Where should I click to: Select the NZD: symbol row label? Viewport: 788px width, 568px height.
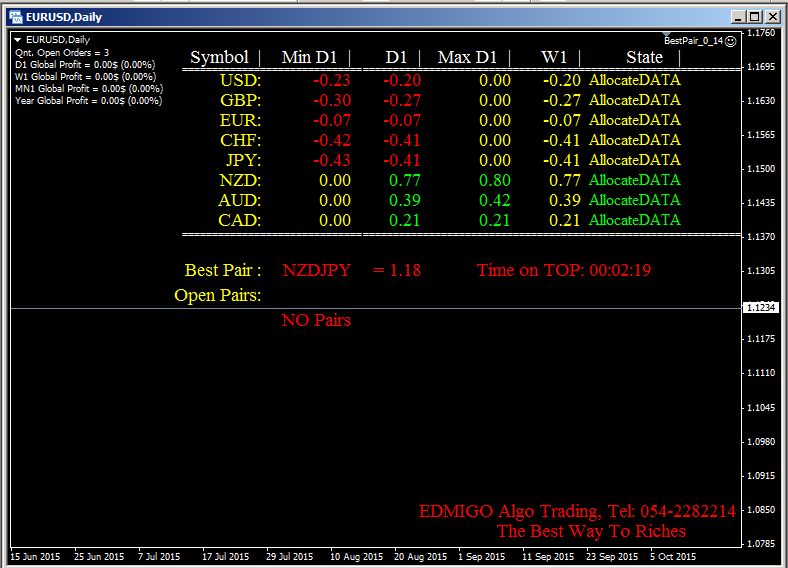(240, 180)
